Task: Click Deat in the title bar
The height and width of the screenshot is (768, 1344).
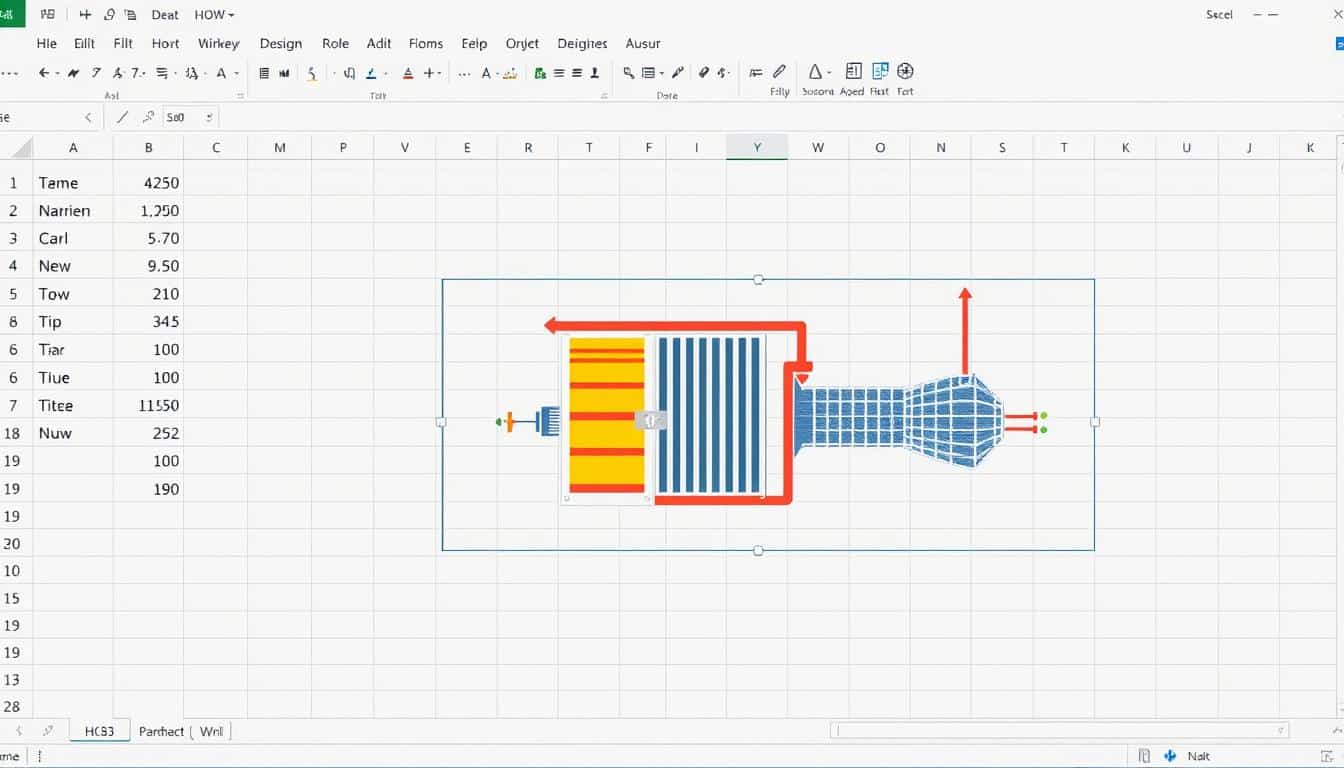Action: pos(165,14)
